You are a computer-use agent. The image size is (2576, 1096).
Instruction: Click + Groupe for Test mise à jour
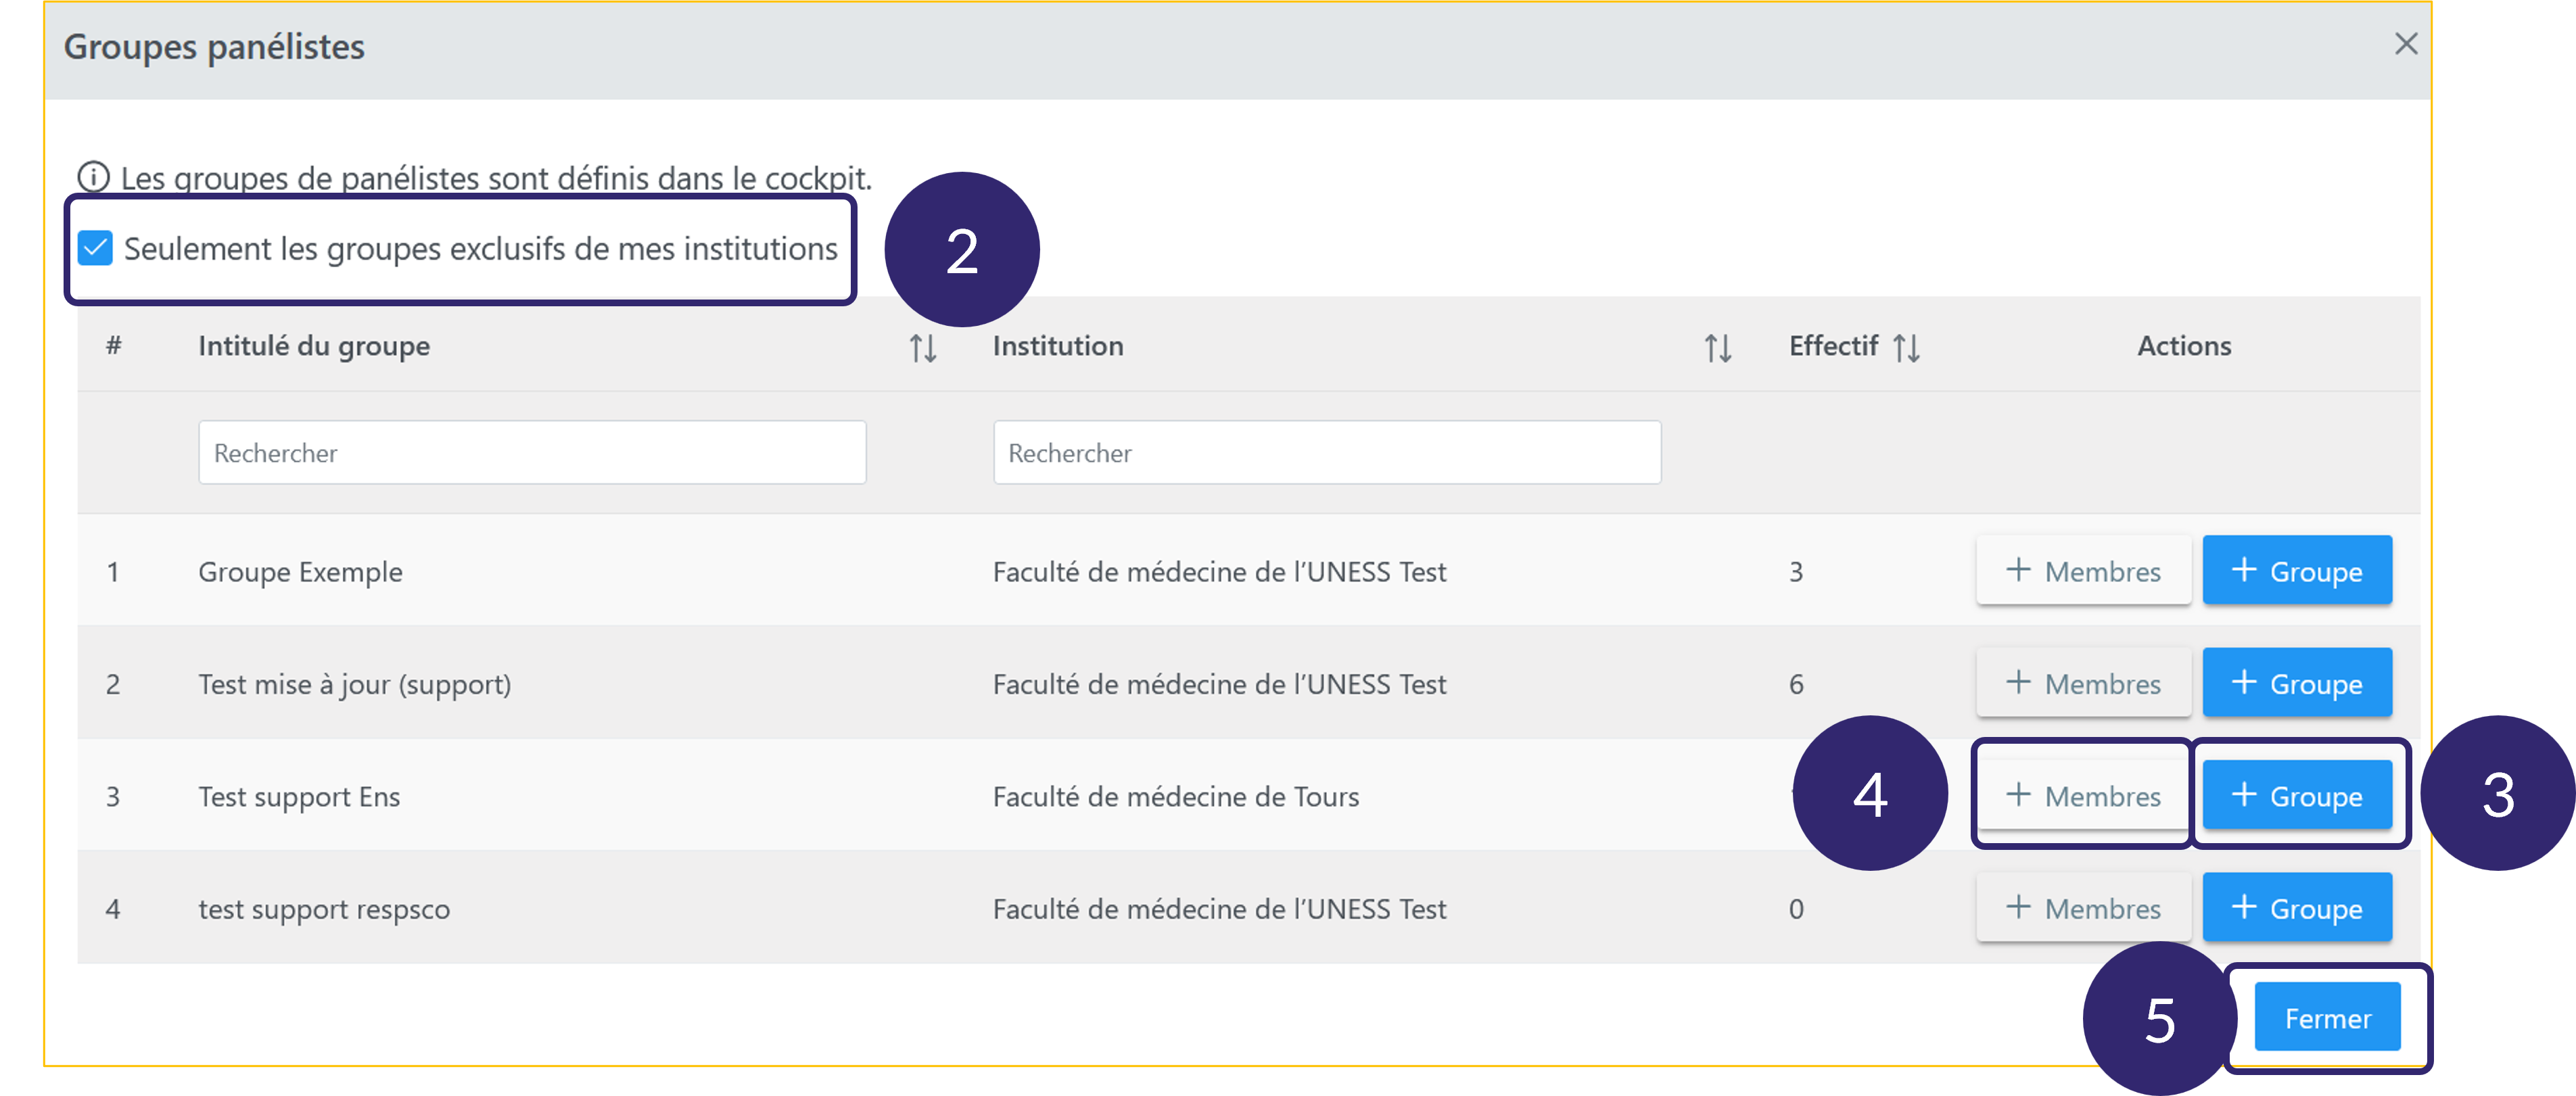(2296, 684)
